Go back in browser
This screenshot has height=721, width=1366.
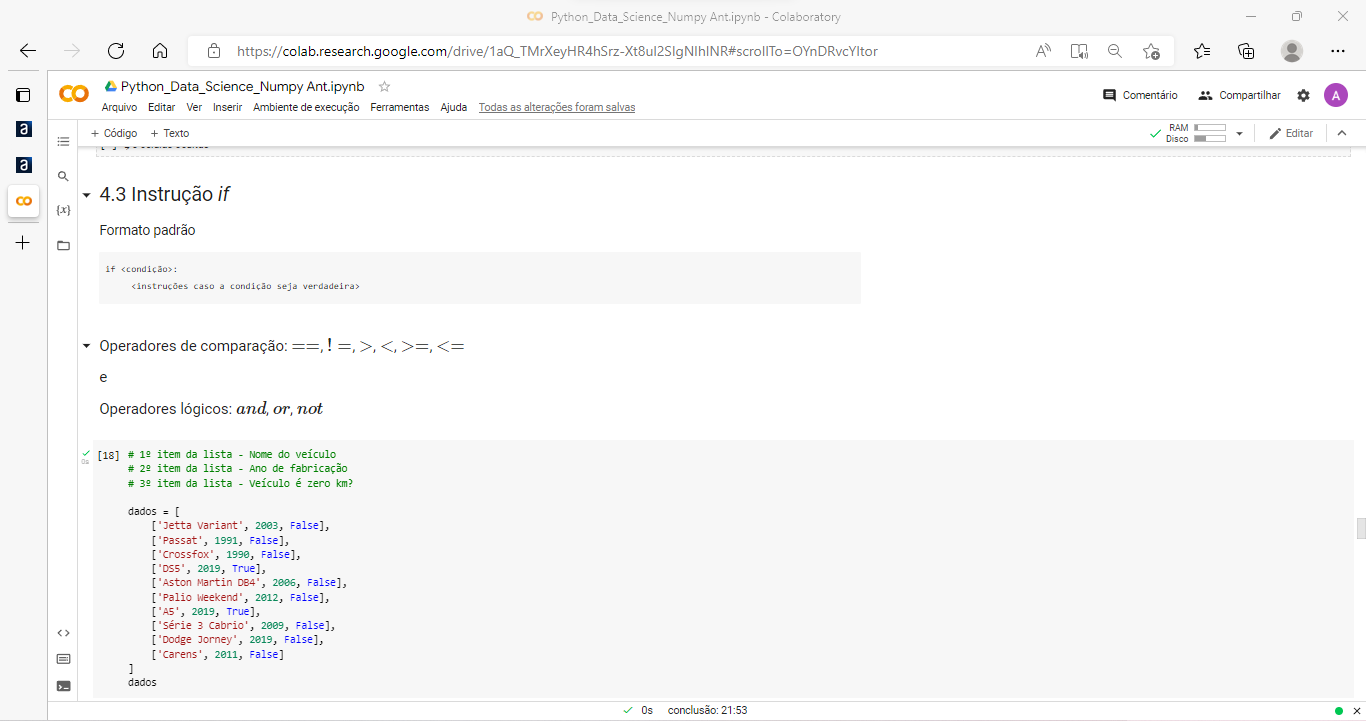click(28, 51)
